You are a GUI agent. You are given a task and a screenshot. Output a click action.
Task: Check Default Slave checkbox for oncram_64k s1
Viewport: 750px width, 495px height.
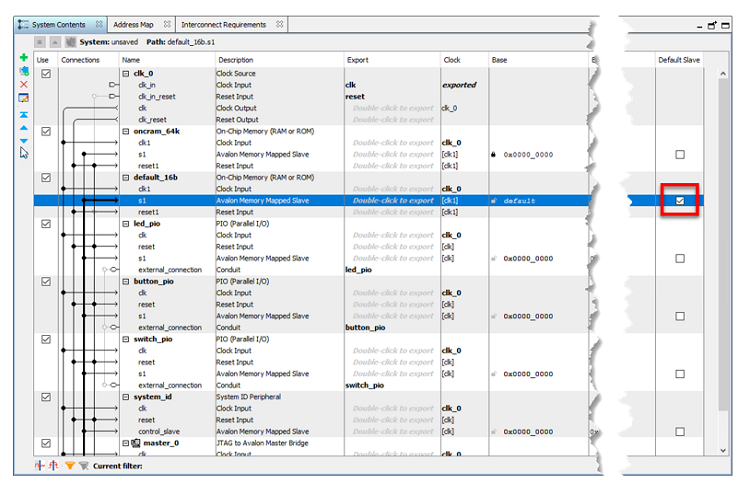pyautogui.click(x=680, y=154)
